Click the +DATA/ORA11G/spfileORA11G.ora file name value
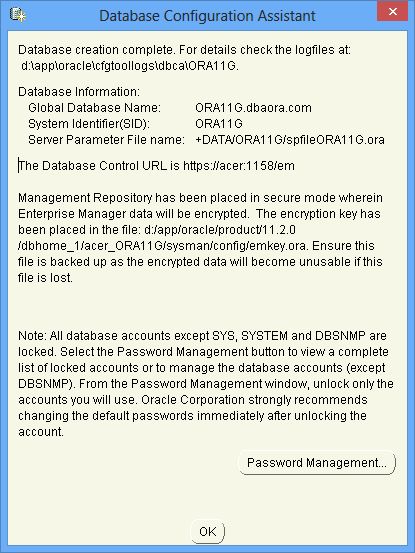The height and width of the screenshot is (553, 415). [289, 140]
